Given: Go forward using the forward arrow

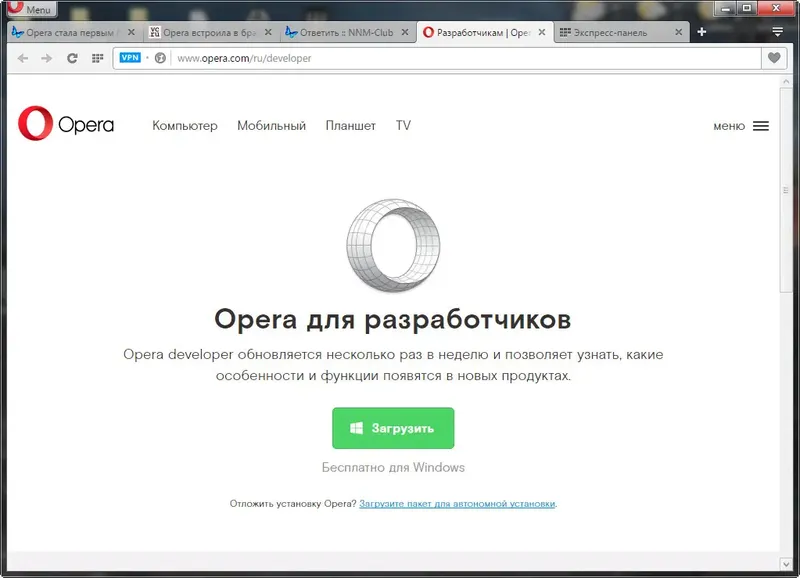Looking at the screenshot, I should [x=46, y=58].
